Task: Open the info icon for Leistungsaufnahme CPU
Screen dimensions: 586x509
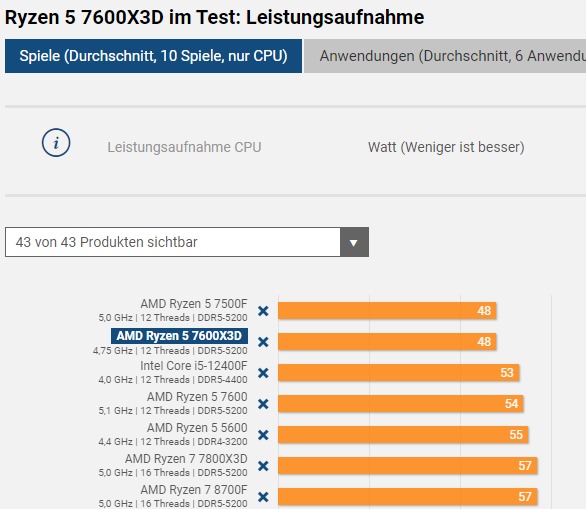Action: [56, 143]
